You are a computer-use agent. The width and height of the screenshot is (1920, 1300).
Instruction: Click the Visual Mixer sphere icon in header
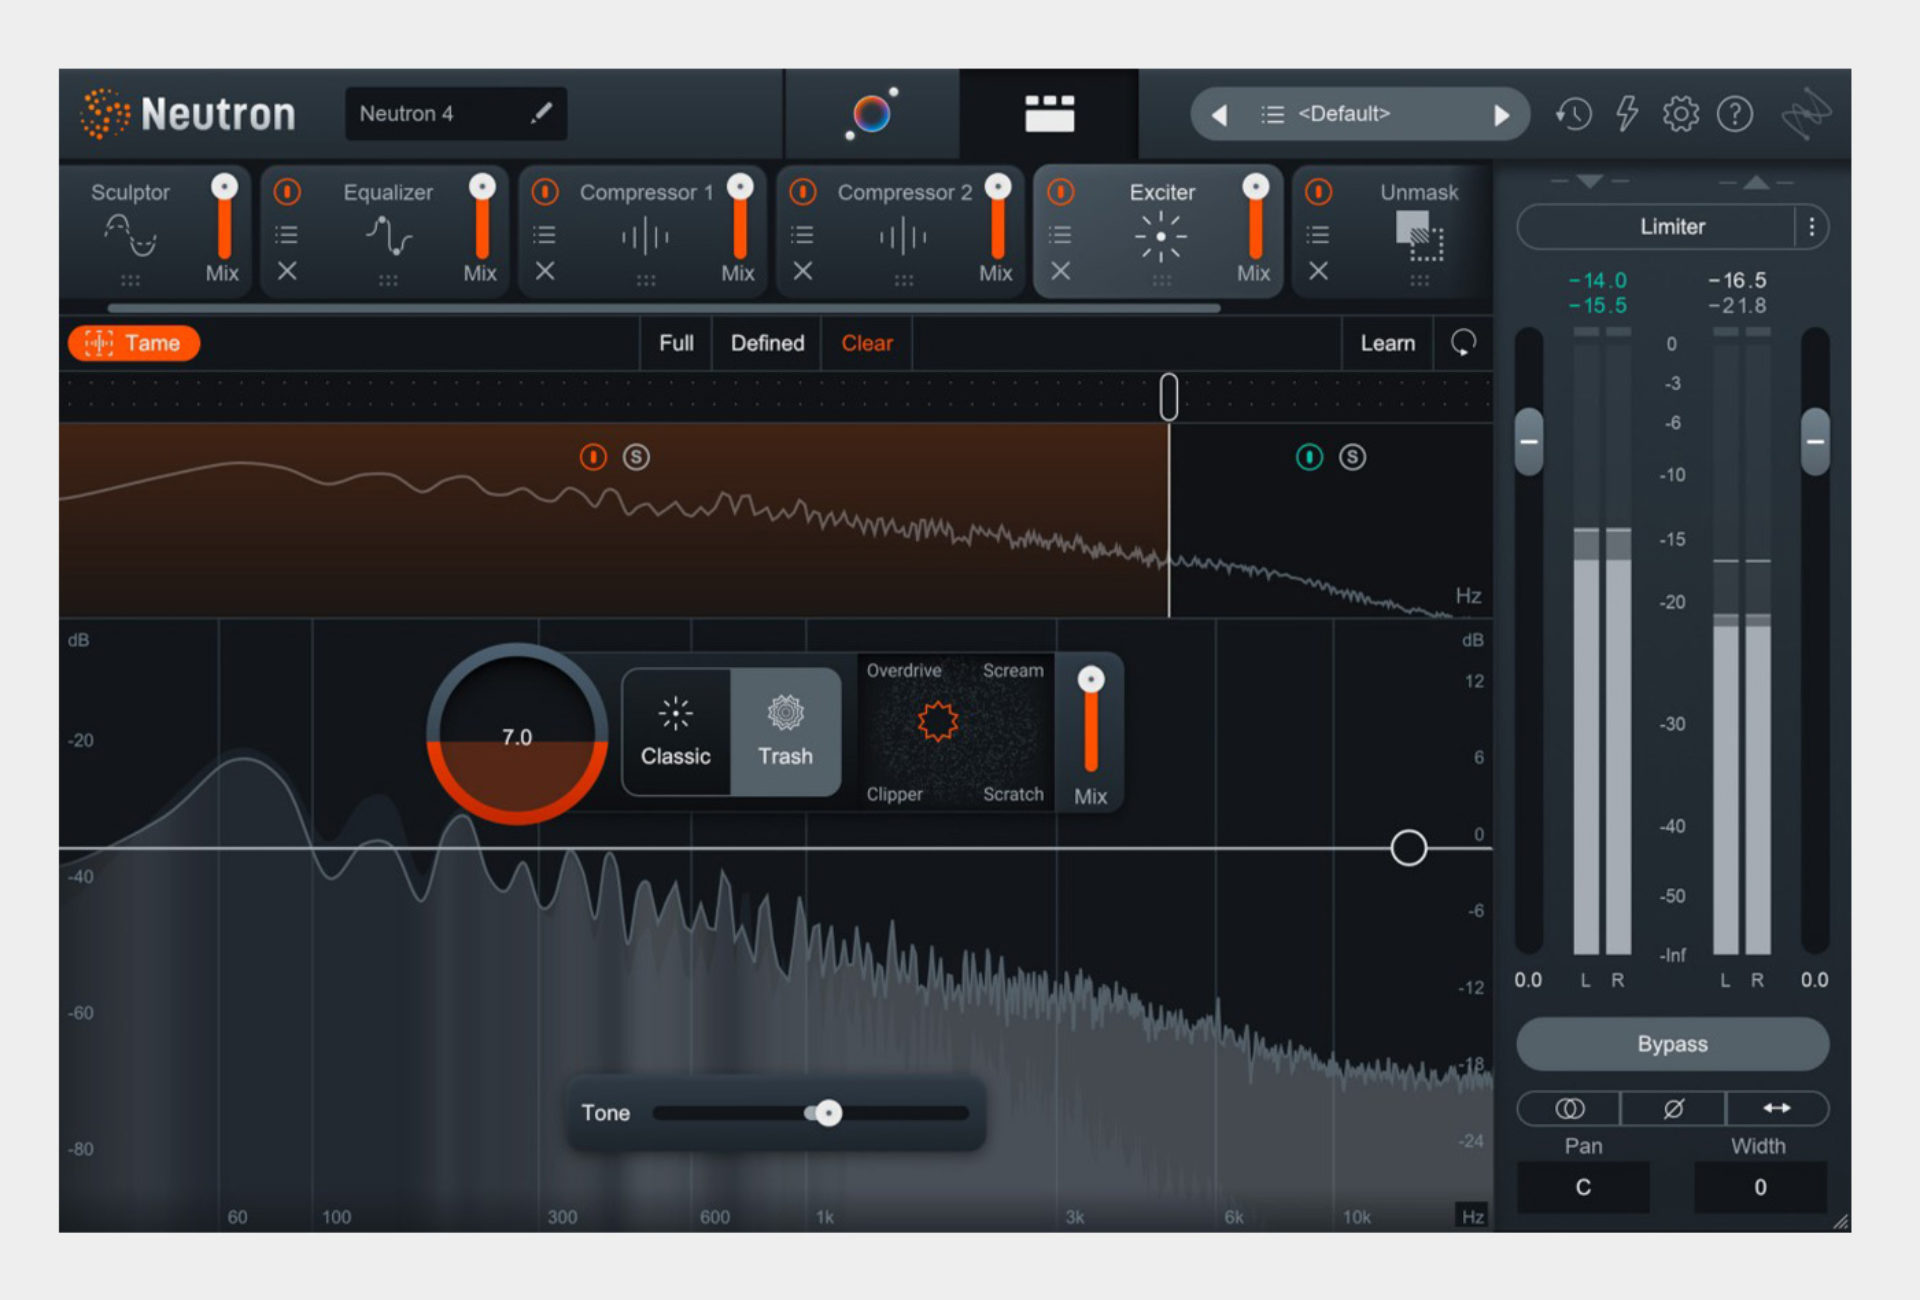[871, 113]
